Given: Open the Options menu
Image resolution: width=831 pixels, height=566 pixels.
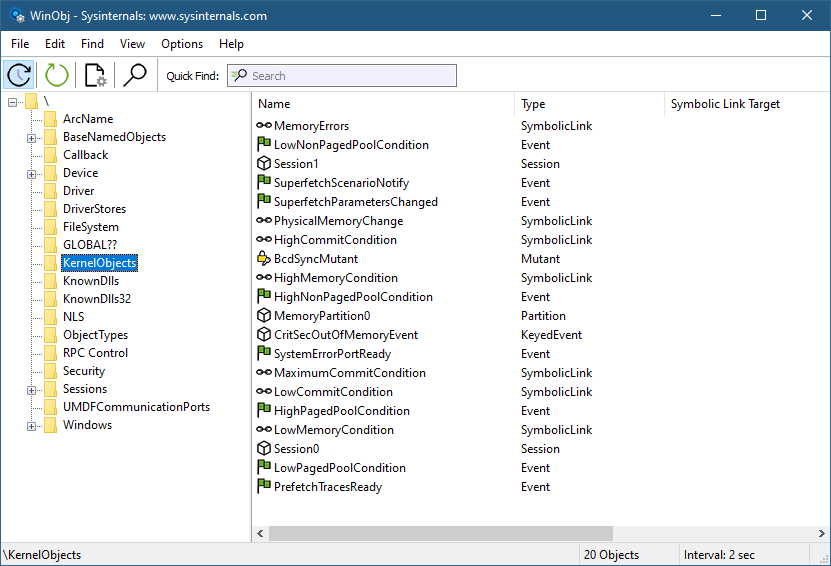Looking at the screenshot, I should [x=182, y=44].
